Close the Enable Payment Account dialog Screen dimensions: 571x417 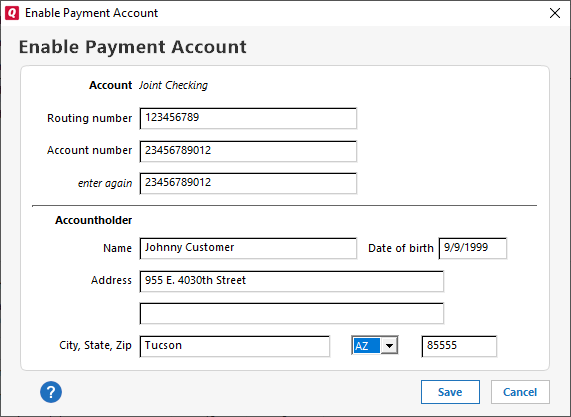click(555, 13)
